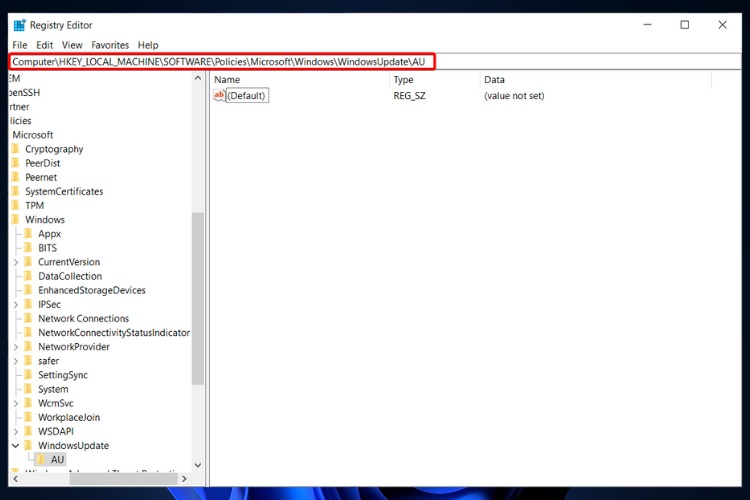Screen dimensions: 750x500
Task: Select the safer folder icon
Action: coord(28,361)
